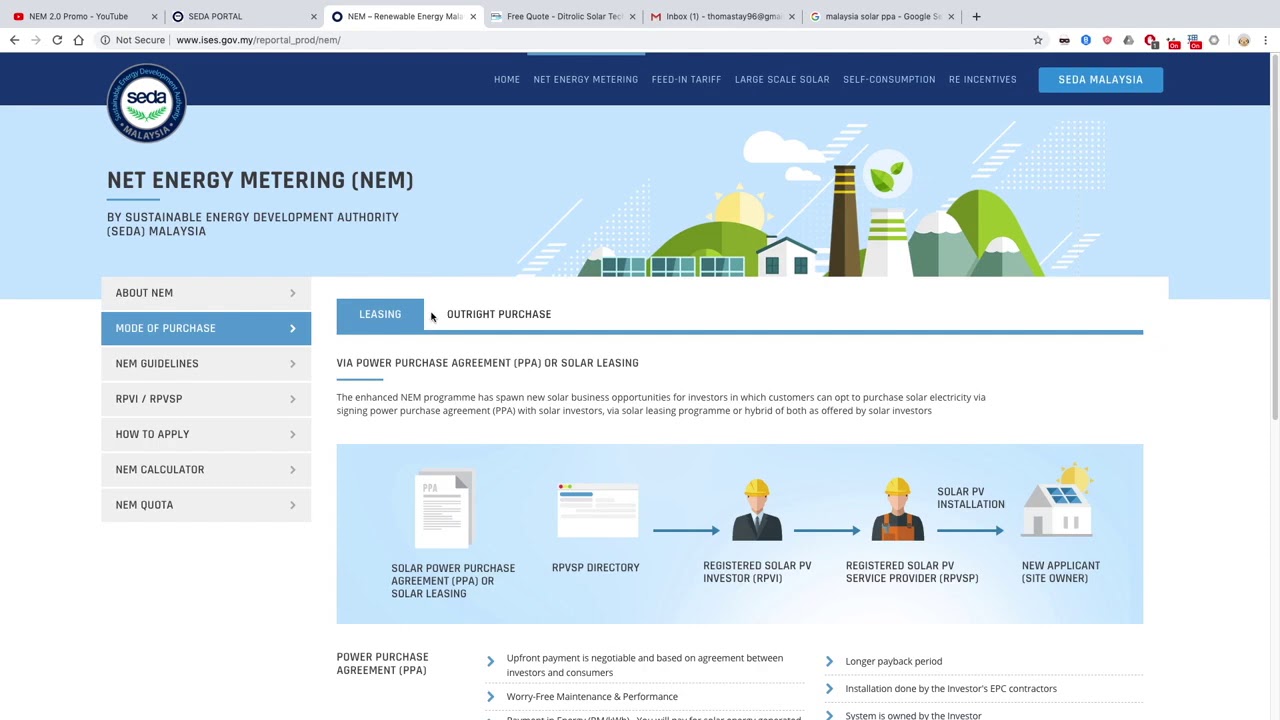Viewport: 1280px width, 720px height.
Task: Open the browser home page
Action: pyautogui.click(x=79, y=40)
